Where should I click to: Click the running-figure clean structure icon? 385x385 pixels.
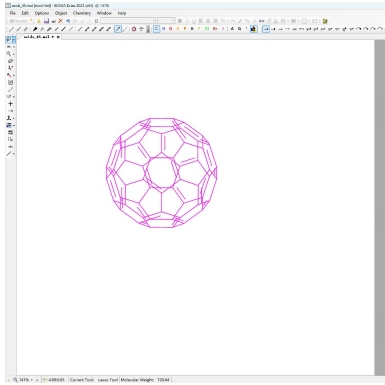[x=10, y=68]
